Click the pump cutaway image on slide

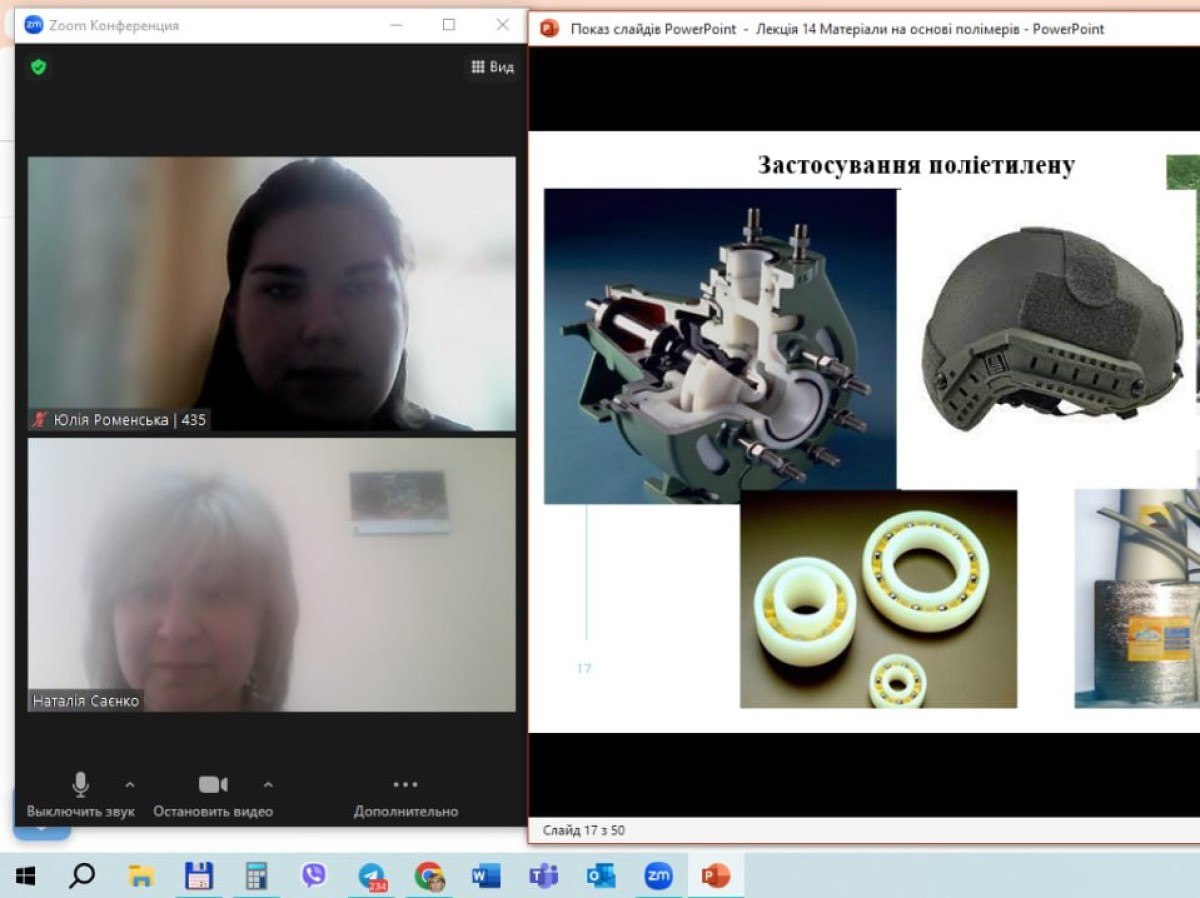pyautogui.click(x=719, y=345)
